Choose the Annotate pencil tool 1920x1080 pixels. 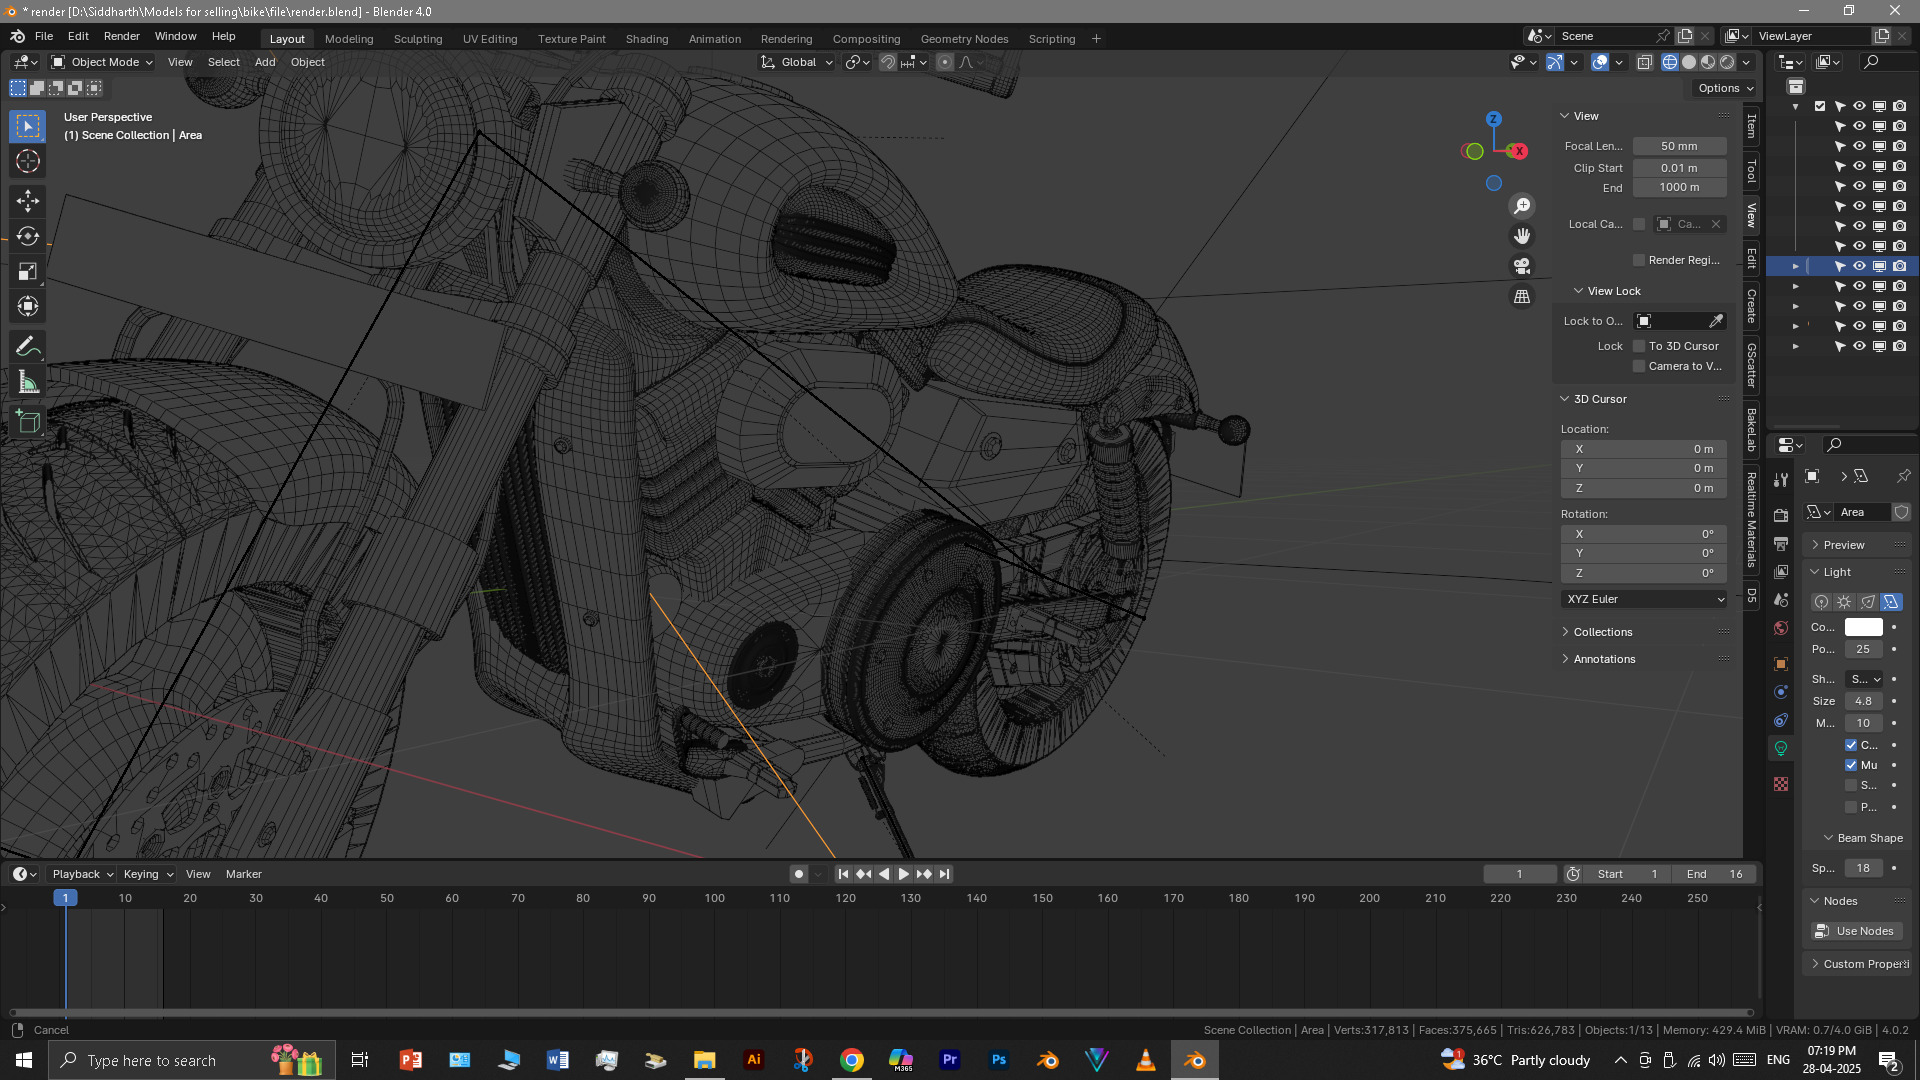pyautogui.click(x=28, y=347)
